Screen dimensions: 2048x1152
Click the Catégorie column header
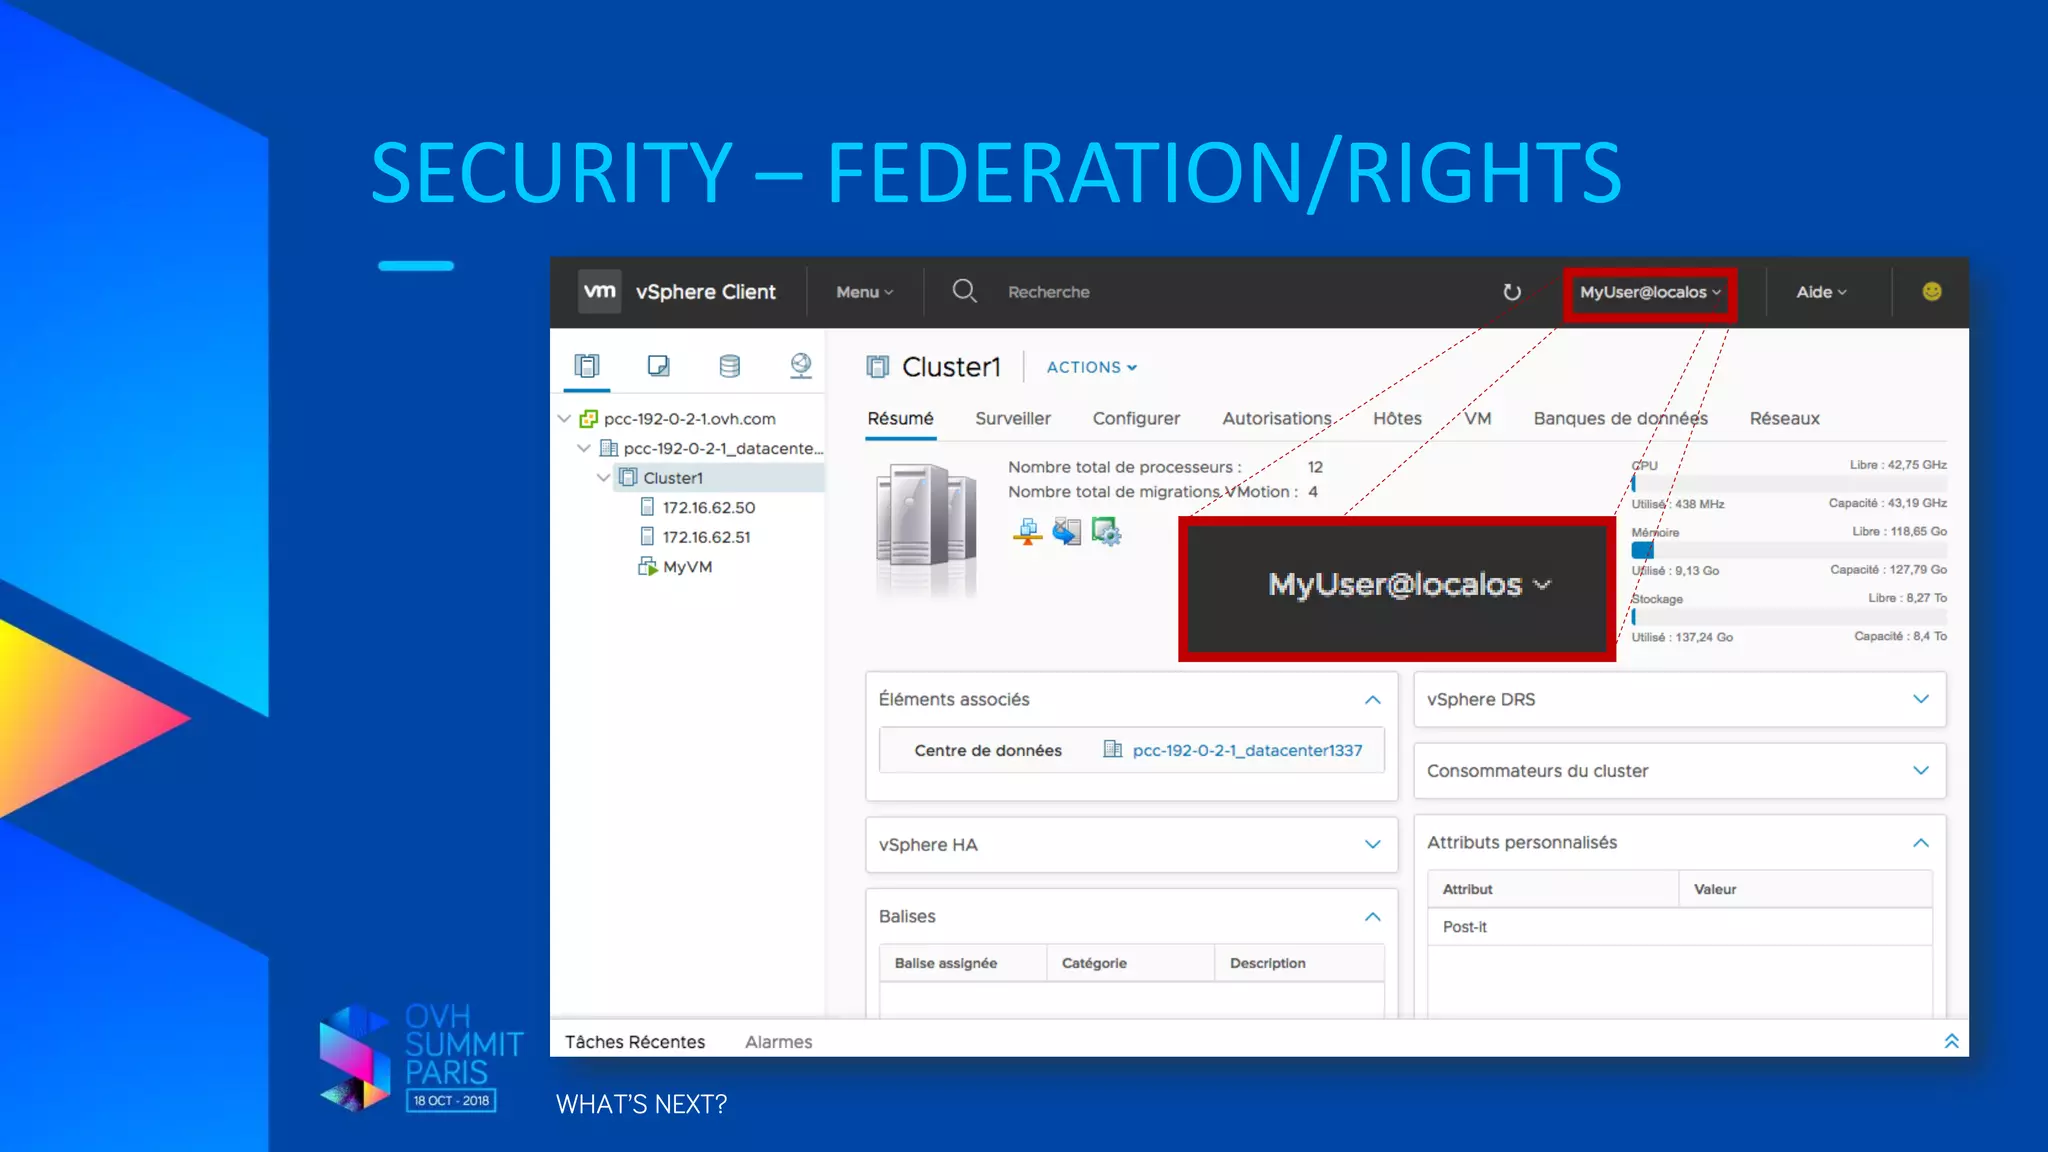click(1131, 963)
